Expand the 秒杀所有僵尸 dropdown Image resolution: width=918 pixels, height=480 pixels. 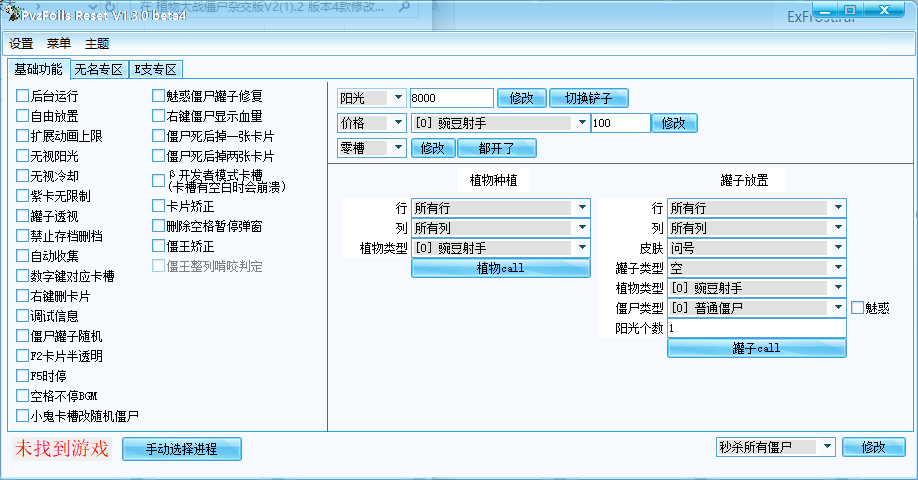click(x=827, y=447)
